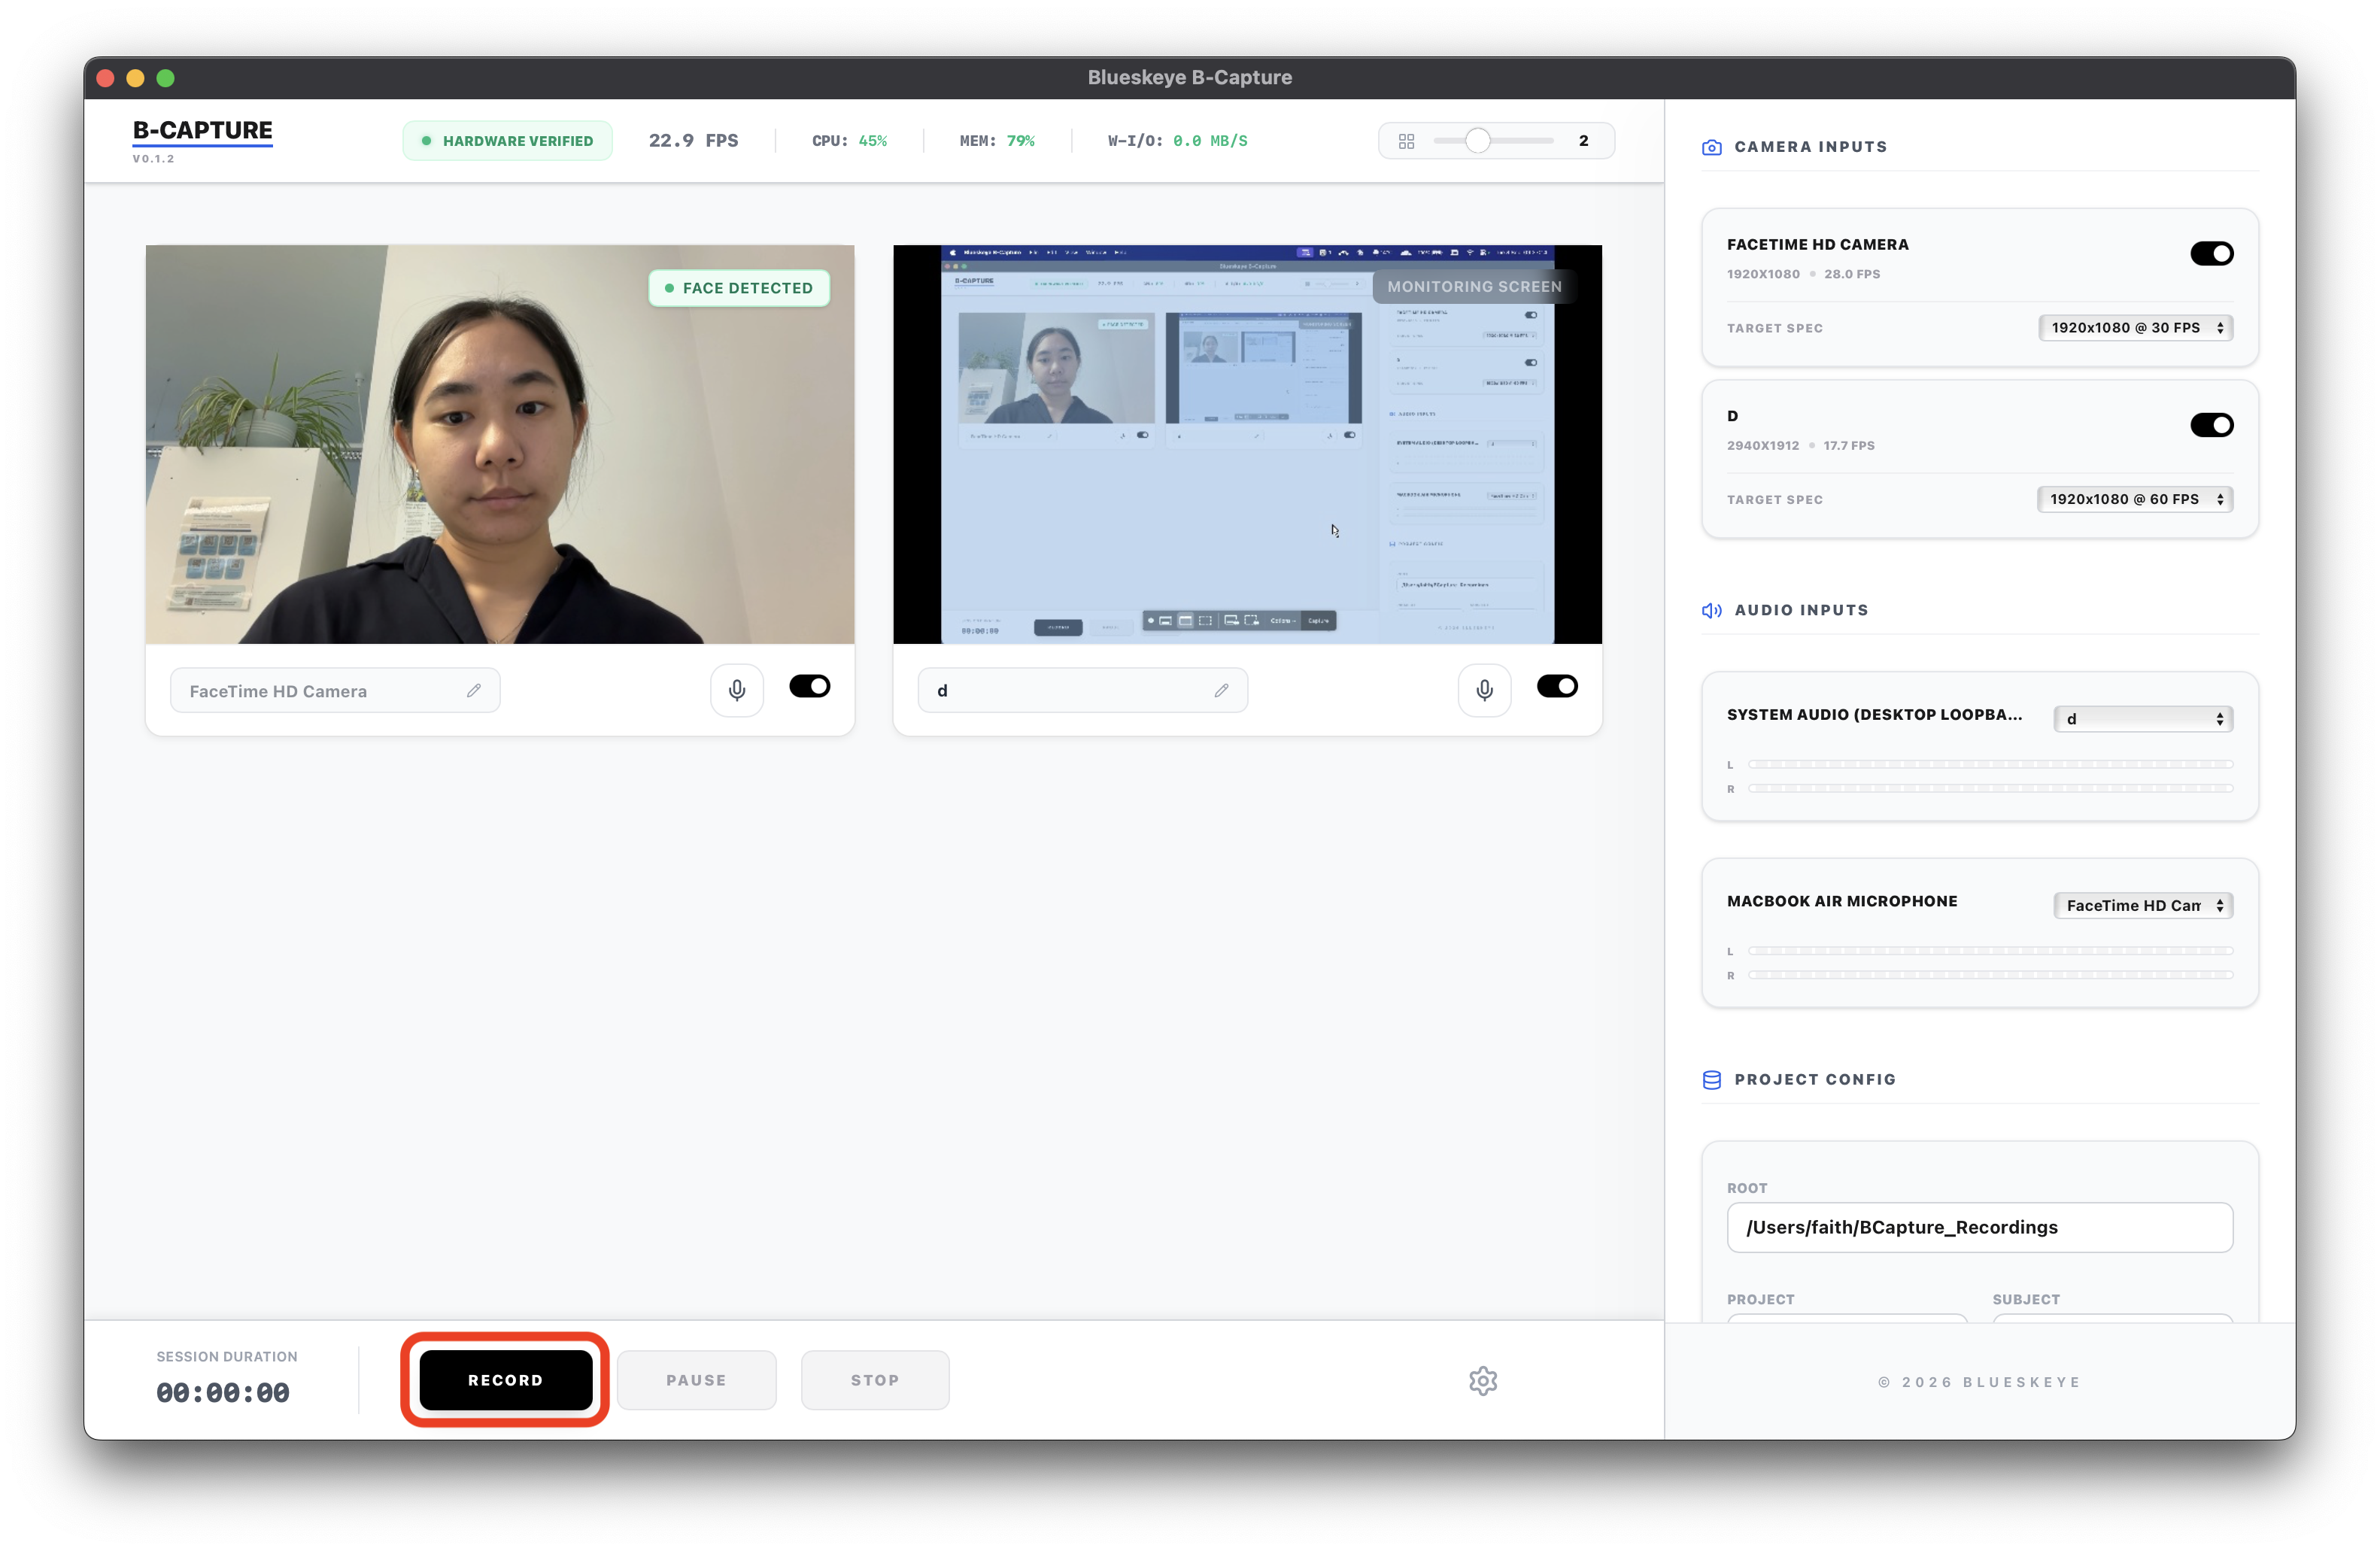The height and width of the screenshot is (1551, 2380).
Task: Click the Monitoring Screen label
Action: (1474, 286)
